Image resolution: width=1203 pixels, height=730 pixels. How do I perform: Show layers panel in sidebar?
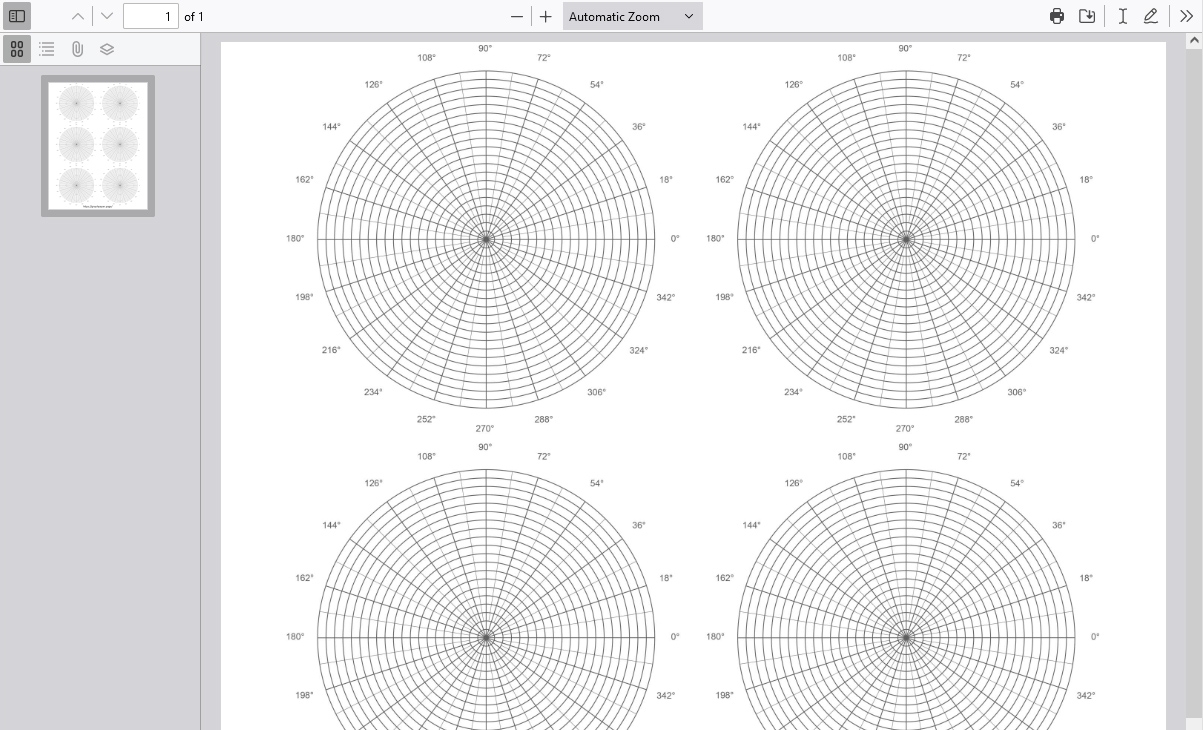click(107, 48)
